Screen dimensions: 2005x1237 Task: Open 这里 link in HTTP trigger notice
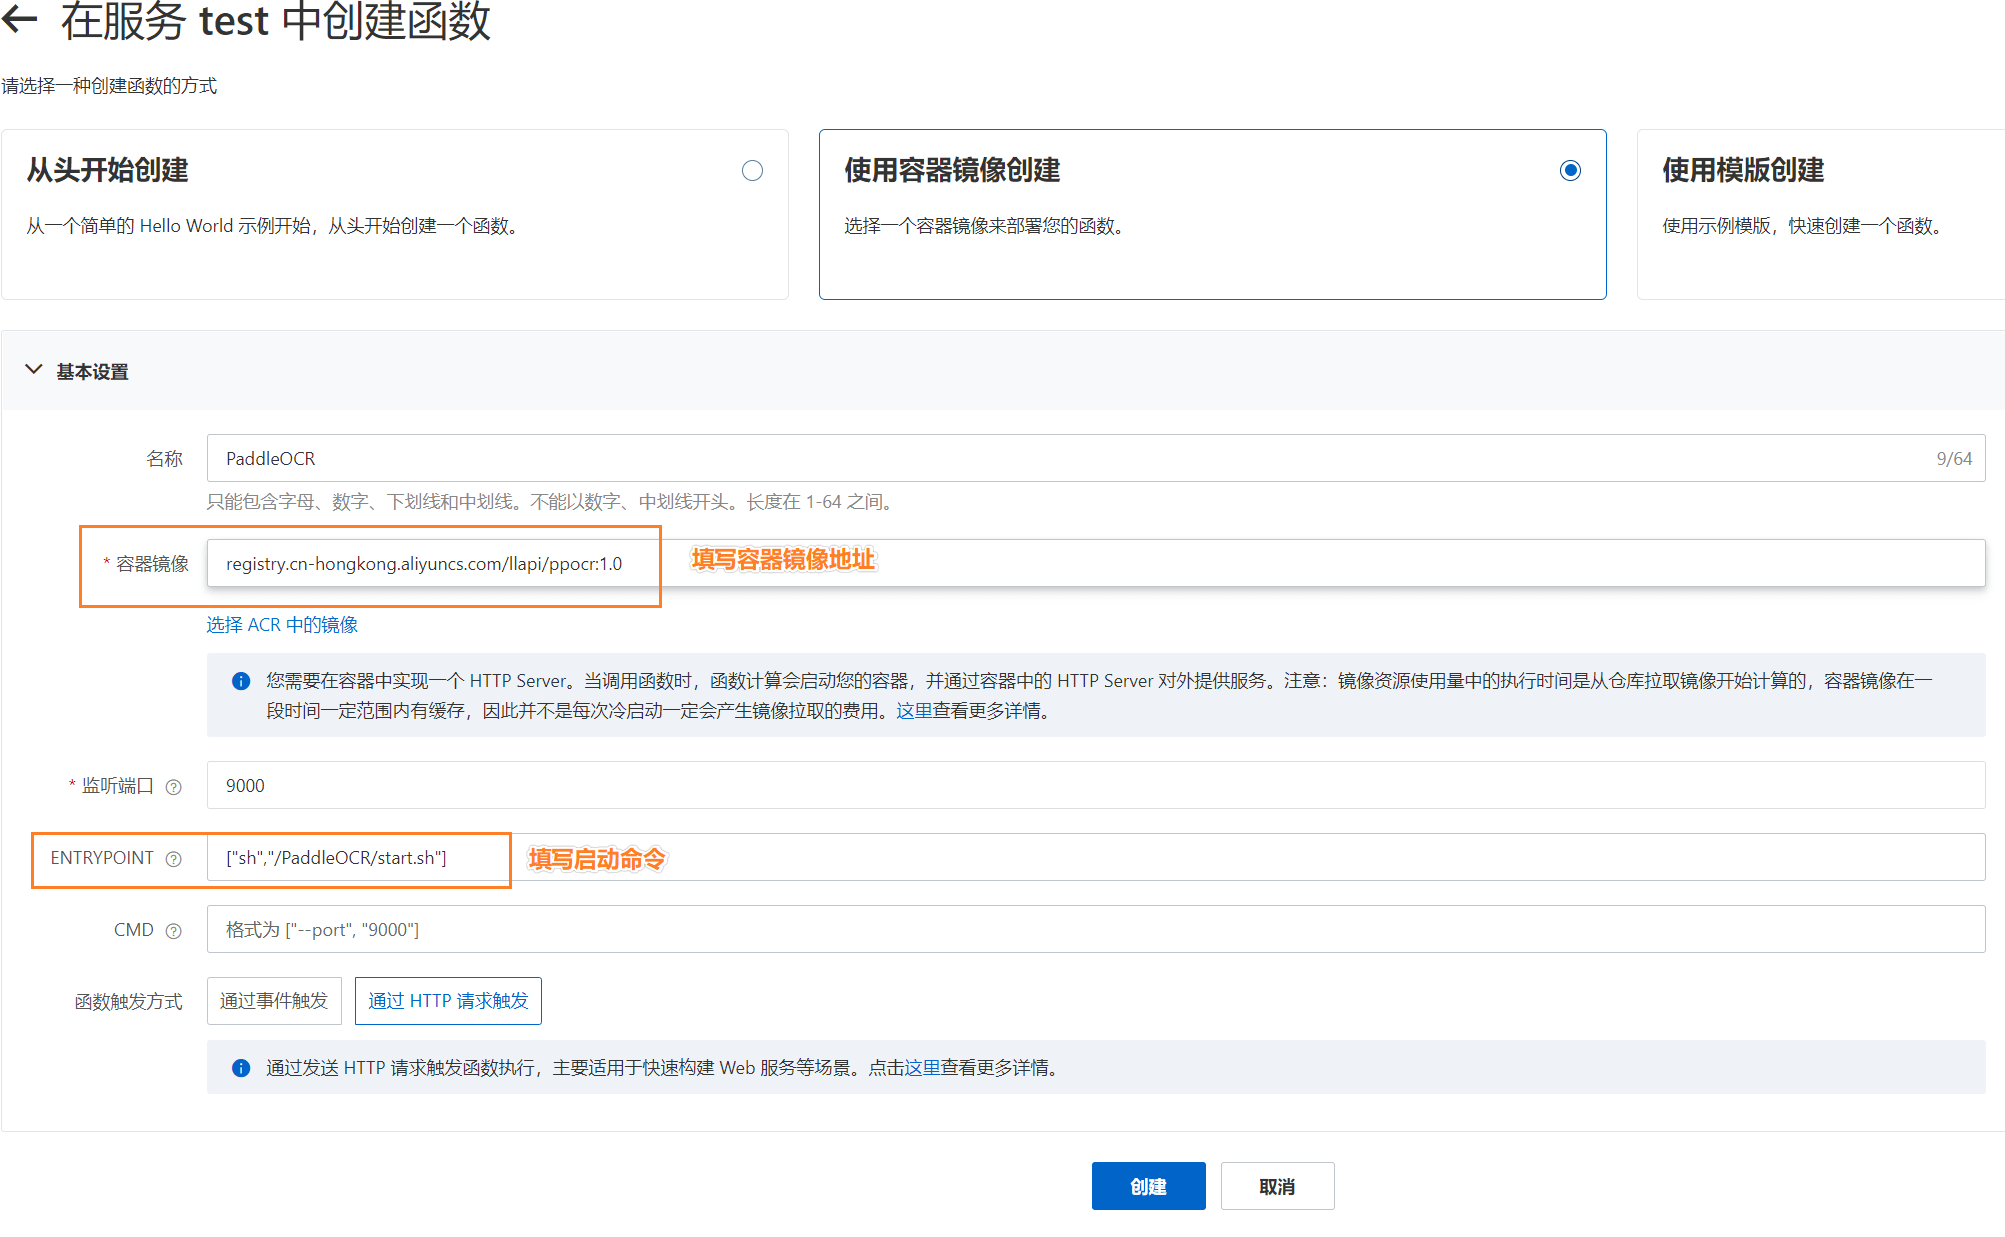coord(921,1068)
